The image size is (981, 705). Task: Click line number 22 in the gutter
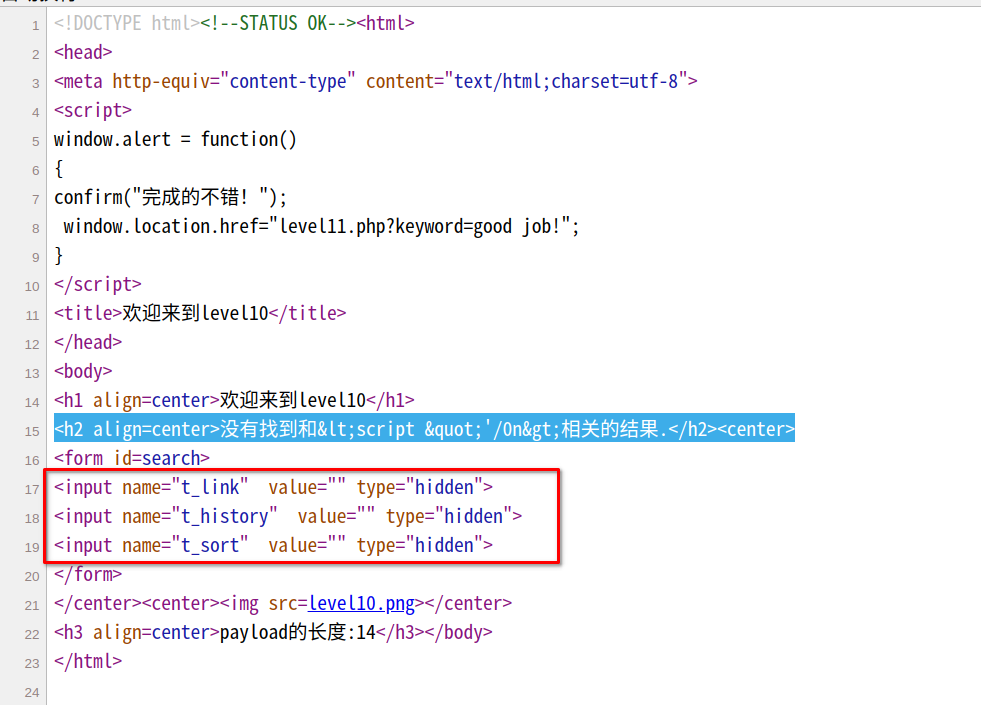[x=32, y=635]
